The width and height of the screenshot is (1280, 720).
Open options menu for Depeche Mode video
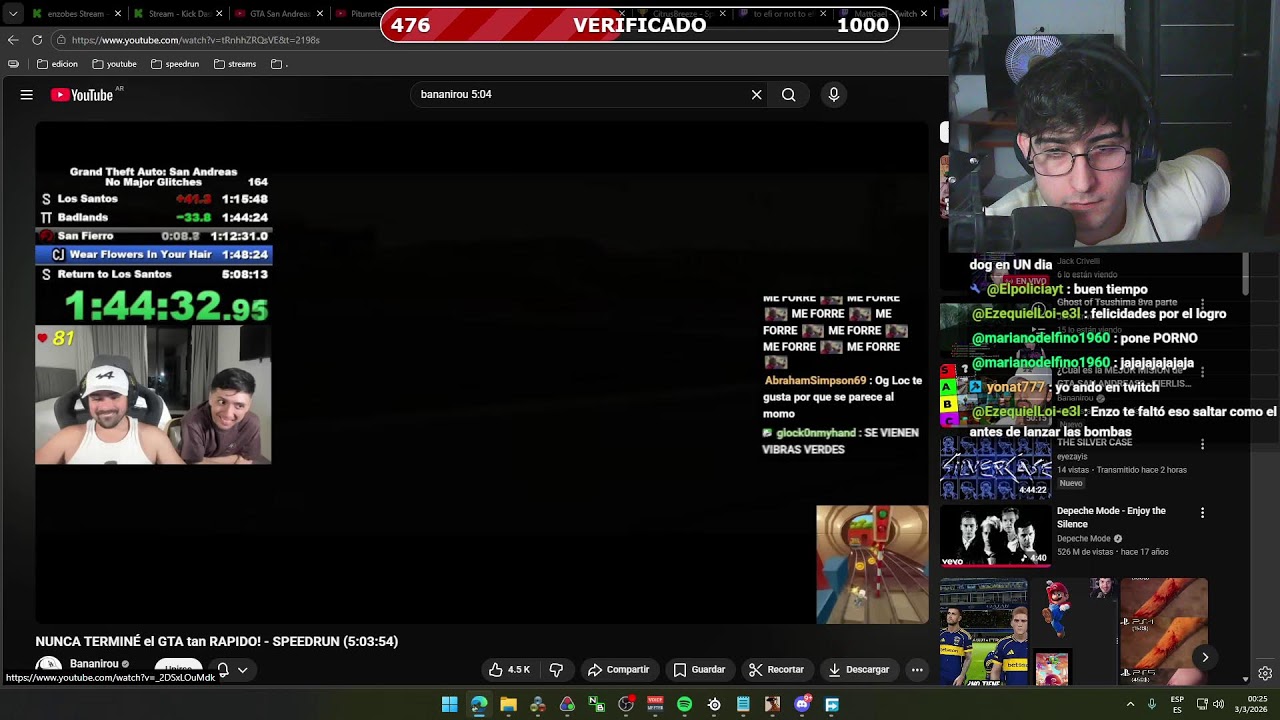(1202, 512)
